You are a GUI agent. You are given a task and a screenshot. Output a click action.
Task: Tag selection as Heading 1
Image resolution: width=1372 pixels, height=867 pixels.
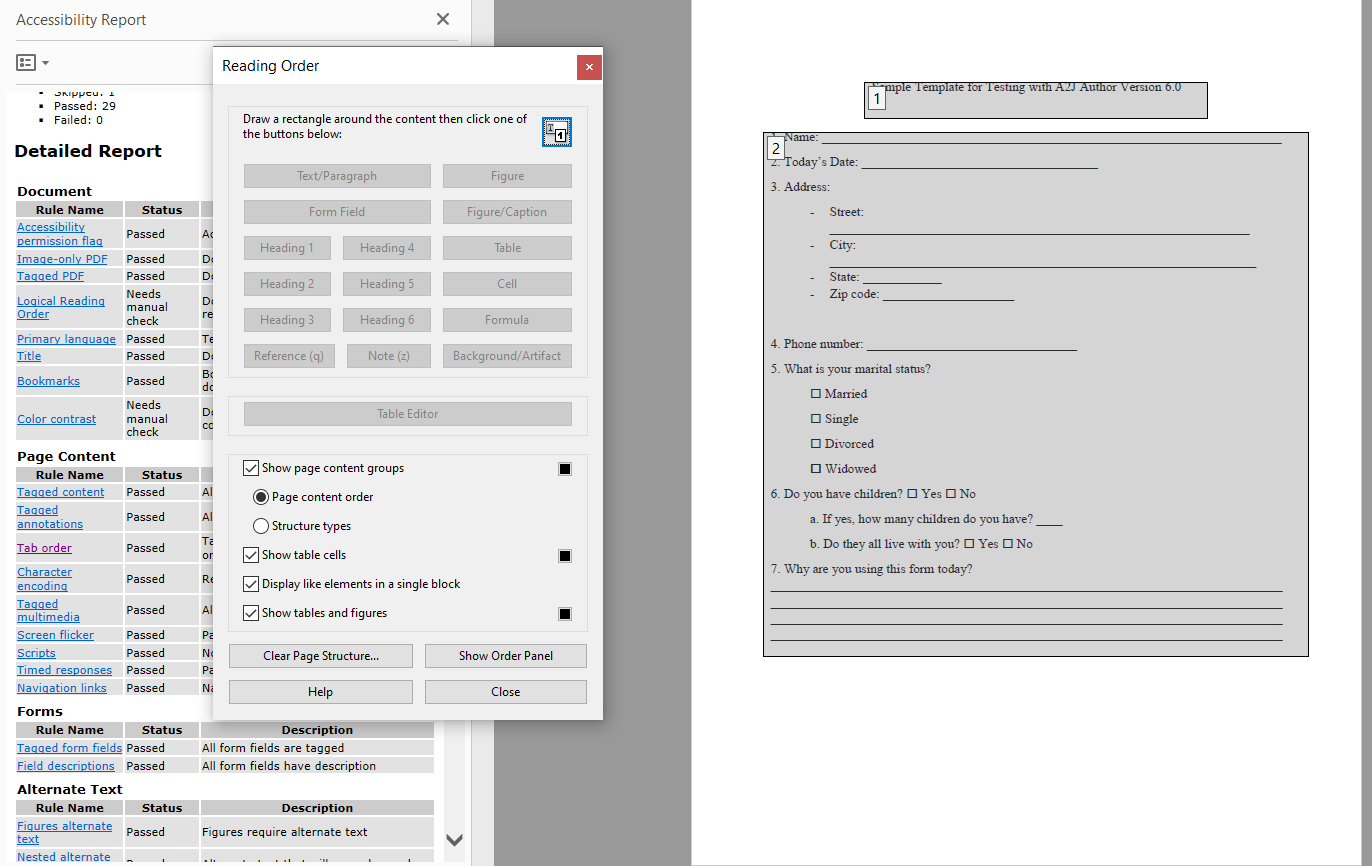click(x=287, y=248)
